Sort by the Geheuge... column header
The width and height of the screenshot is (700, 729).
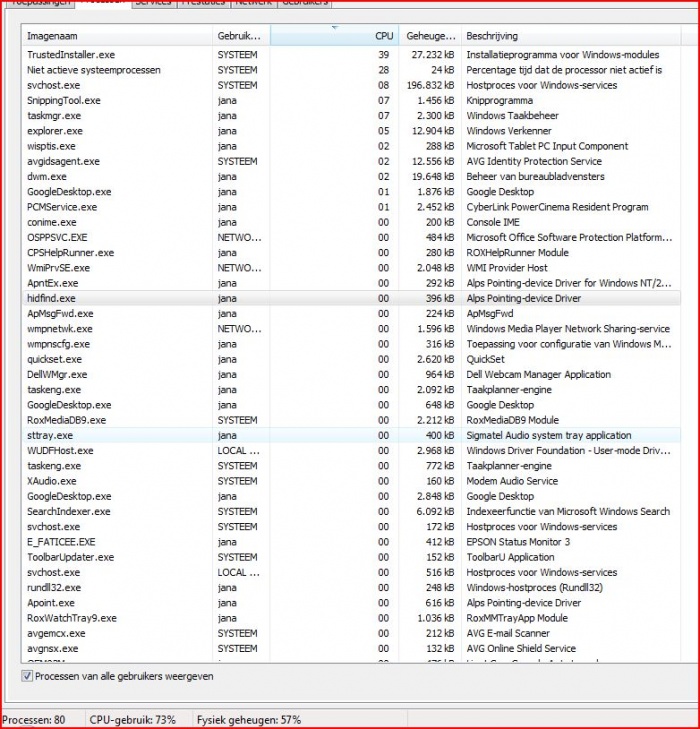point(430,36)
